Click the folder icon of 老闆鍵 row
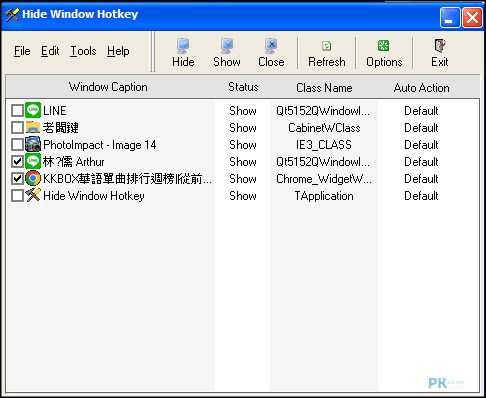486x398 pixels. (x=33, y=127)
